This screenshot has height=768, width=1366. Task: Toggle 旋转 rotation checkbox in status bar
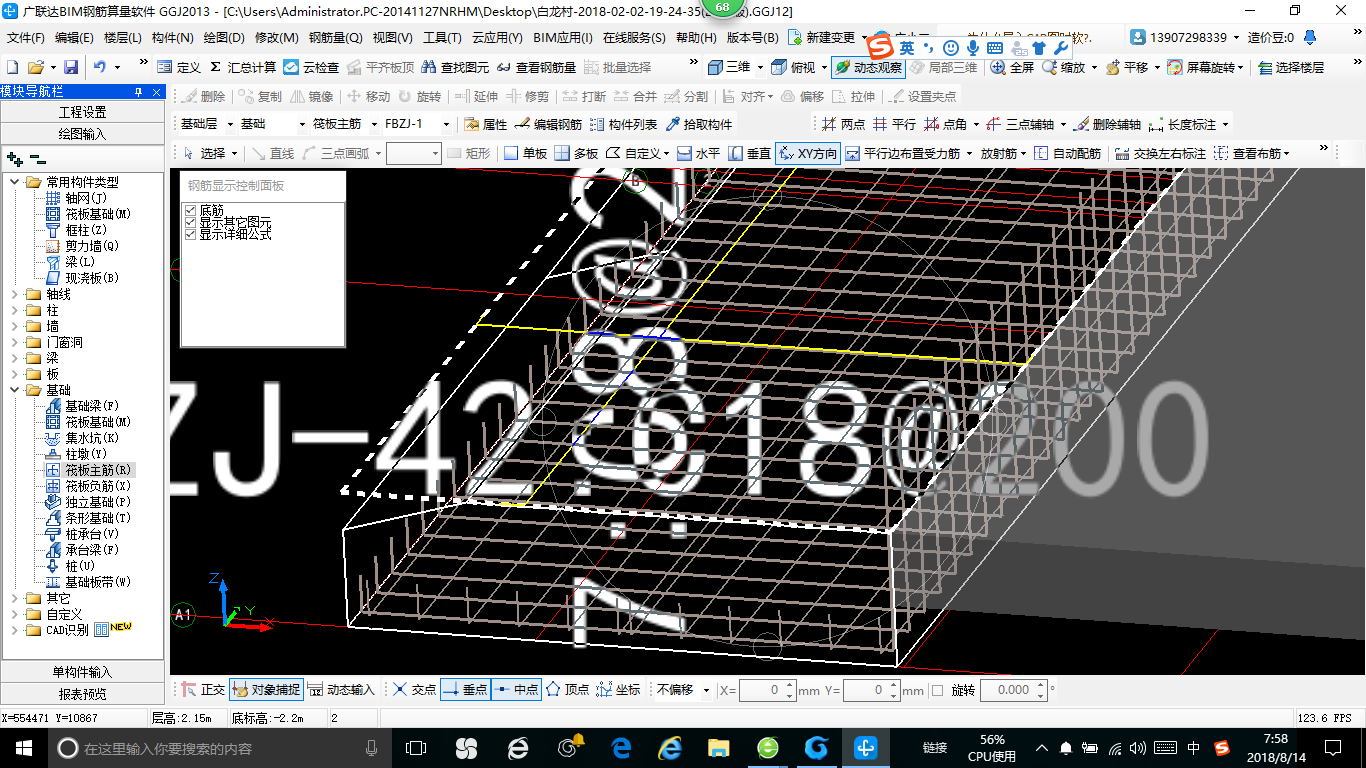tap(937, 690)
